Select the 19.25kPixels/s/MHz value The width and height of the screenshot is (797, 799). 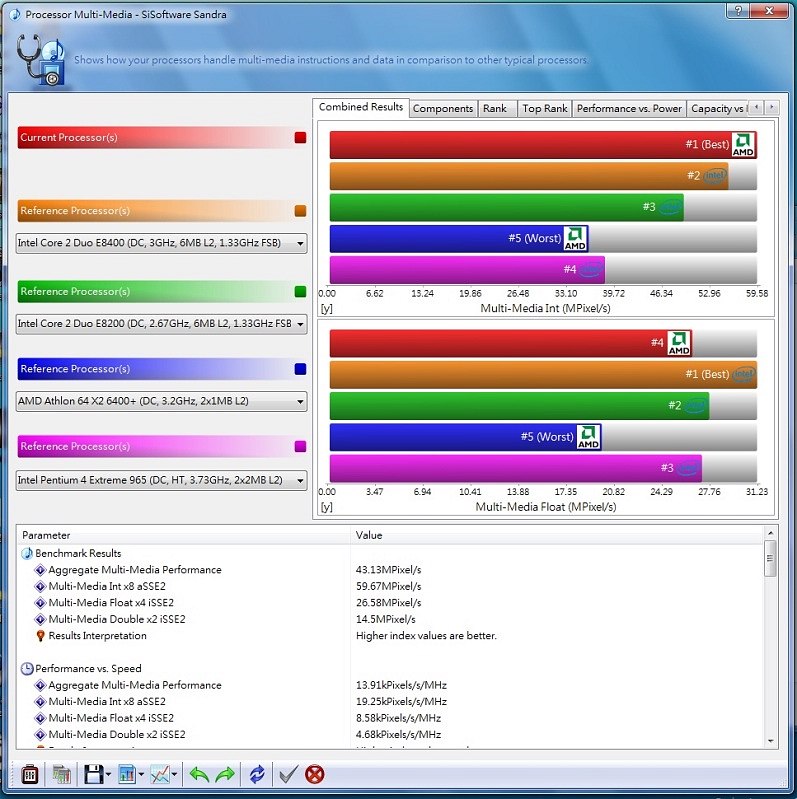click(401, 702)
